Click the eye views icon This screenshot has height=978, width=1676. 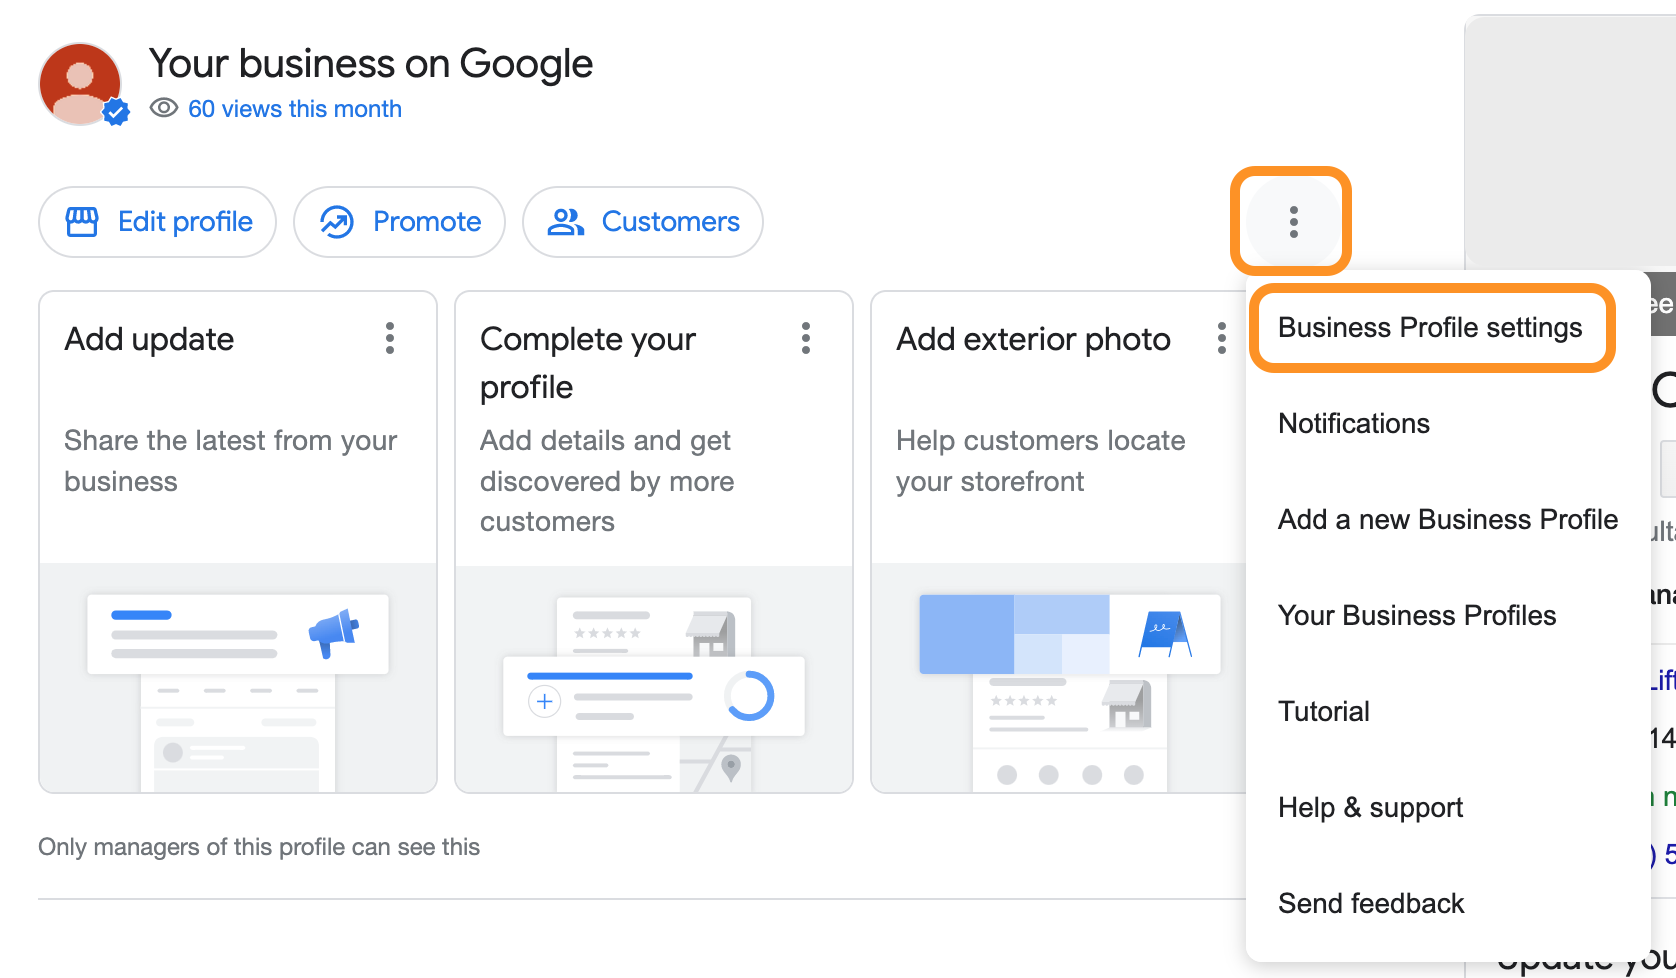[164, 108]
